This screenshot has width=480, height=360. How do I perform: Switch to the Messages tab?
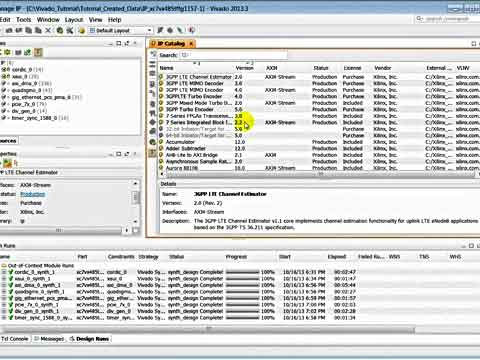pyautogui.click(x=49, y=339)
